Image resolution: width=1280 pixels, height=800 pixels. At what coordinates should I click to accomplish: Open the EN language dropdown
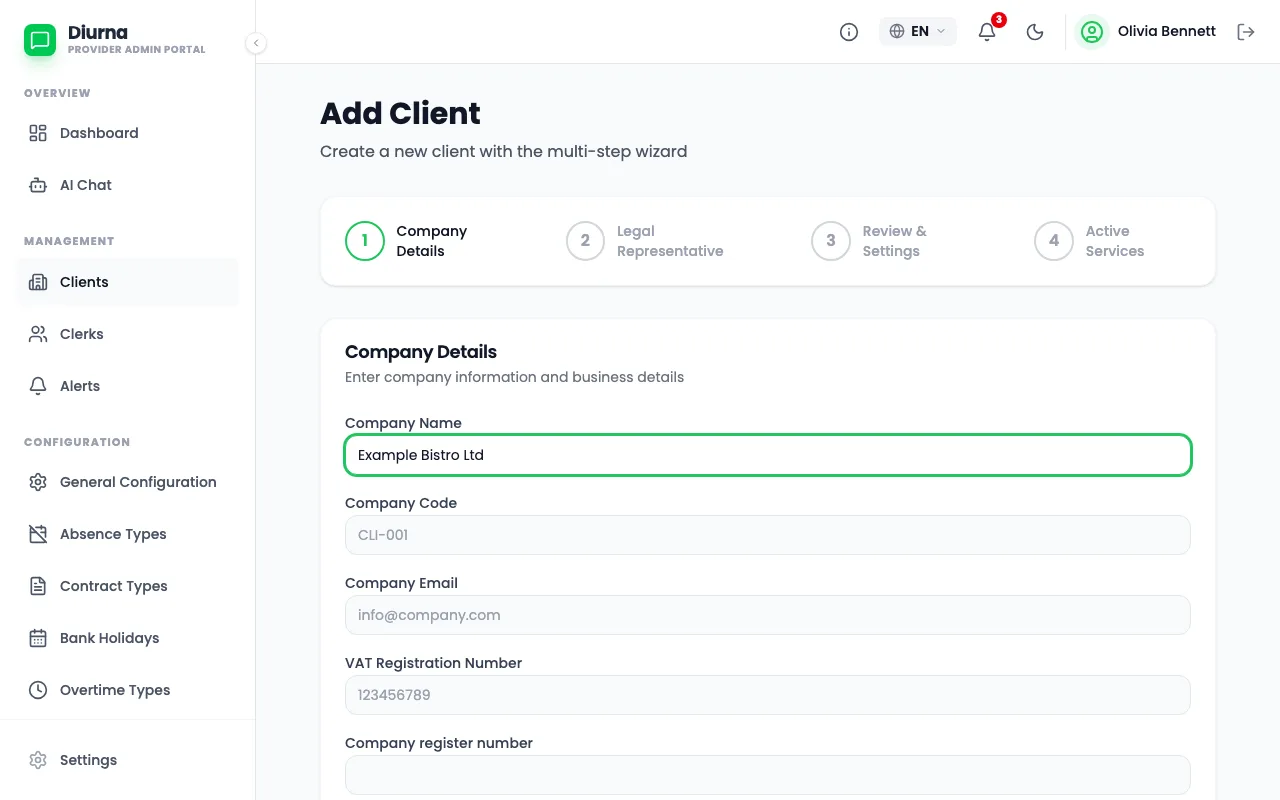point(918,31)
